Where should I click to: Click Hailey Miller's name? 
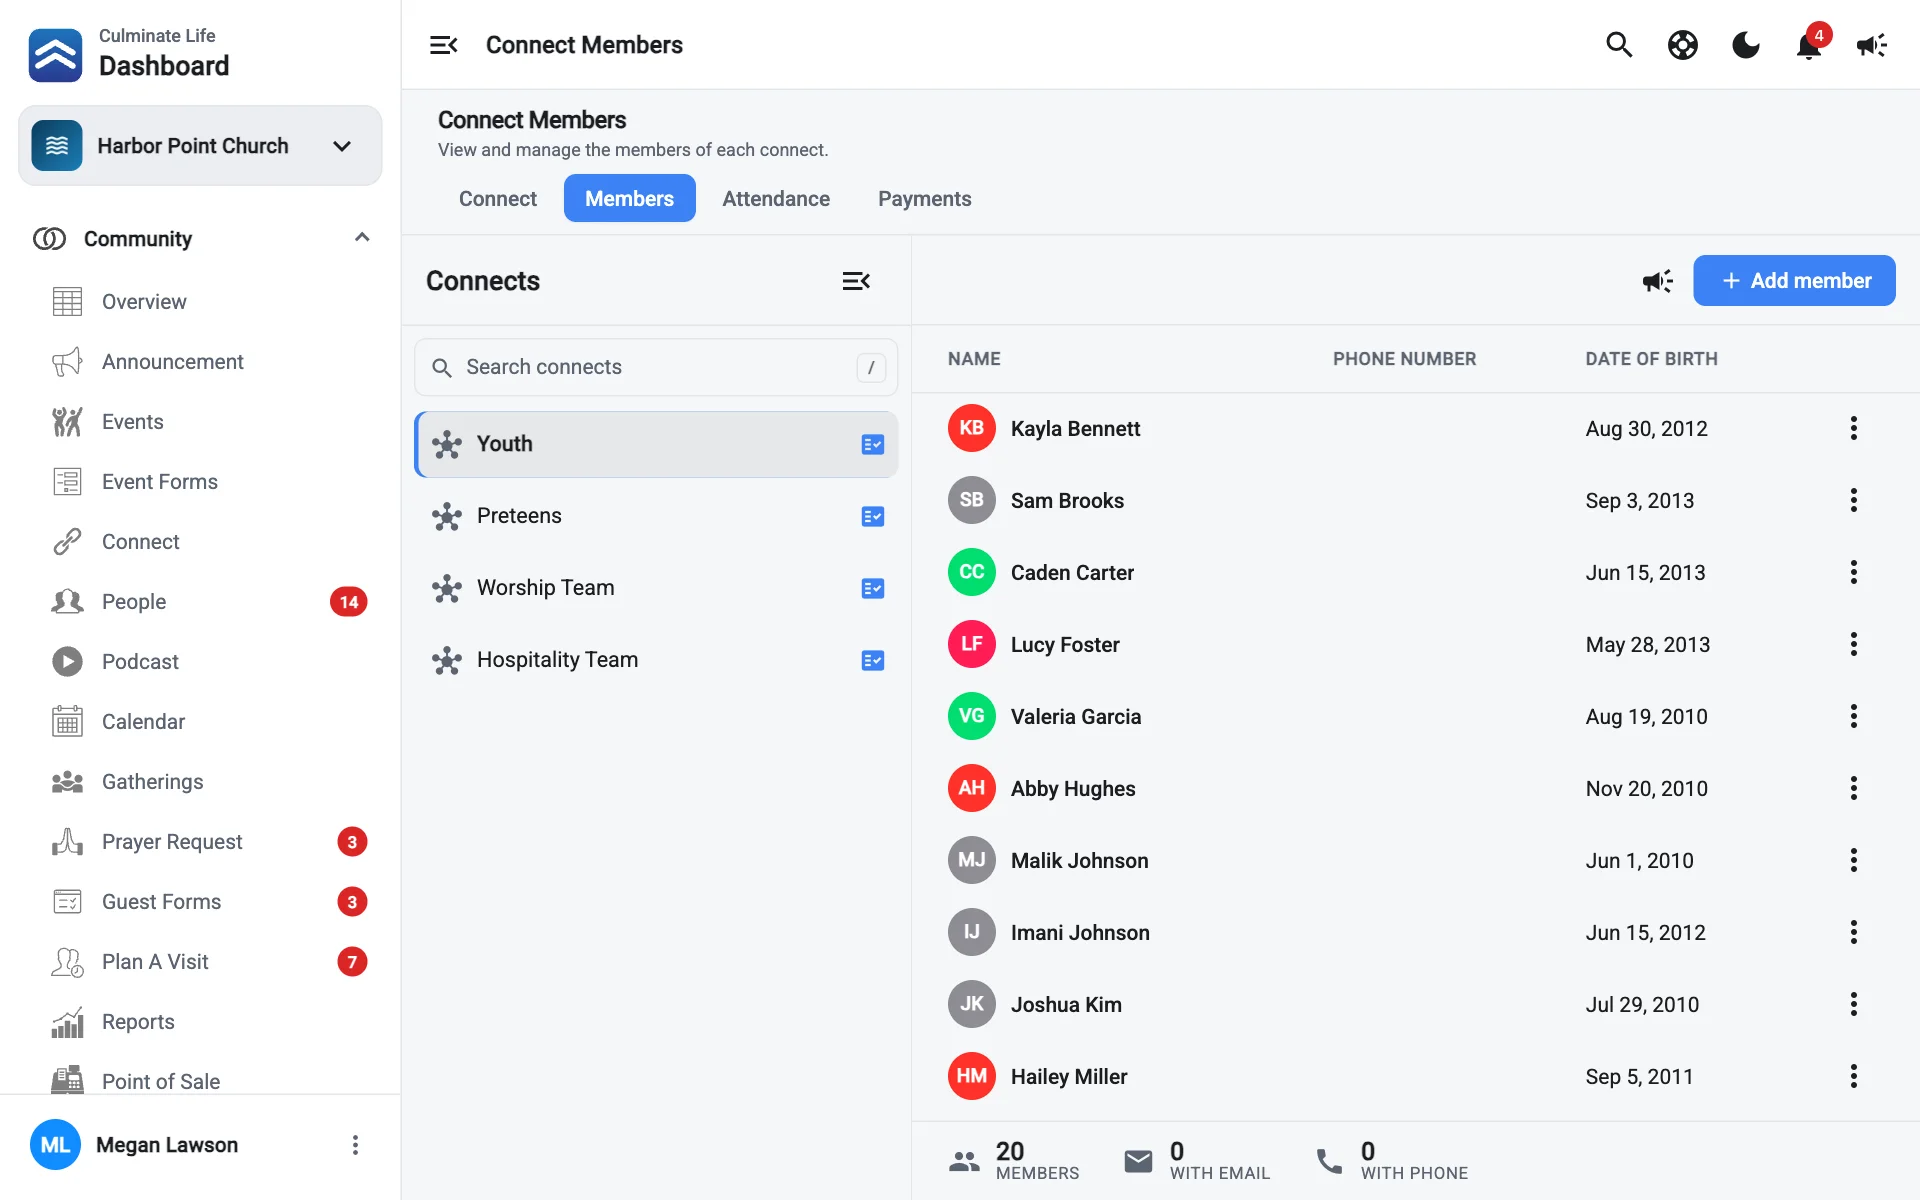[1069, 1077]
